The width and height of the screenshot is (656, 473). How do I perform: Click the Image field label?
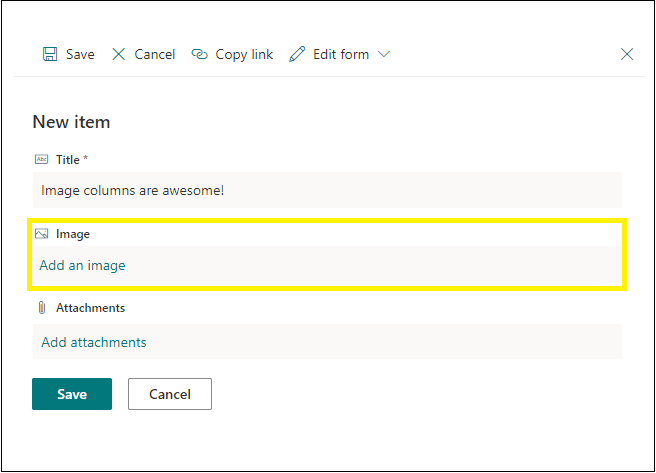pos(73,234)
